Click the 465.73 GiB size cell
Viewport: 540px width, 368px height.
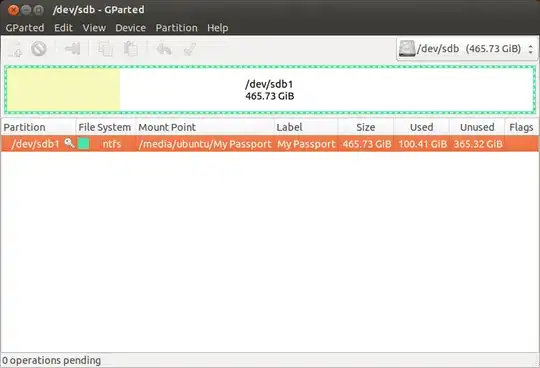(x=367, y=144)
